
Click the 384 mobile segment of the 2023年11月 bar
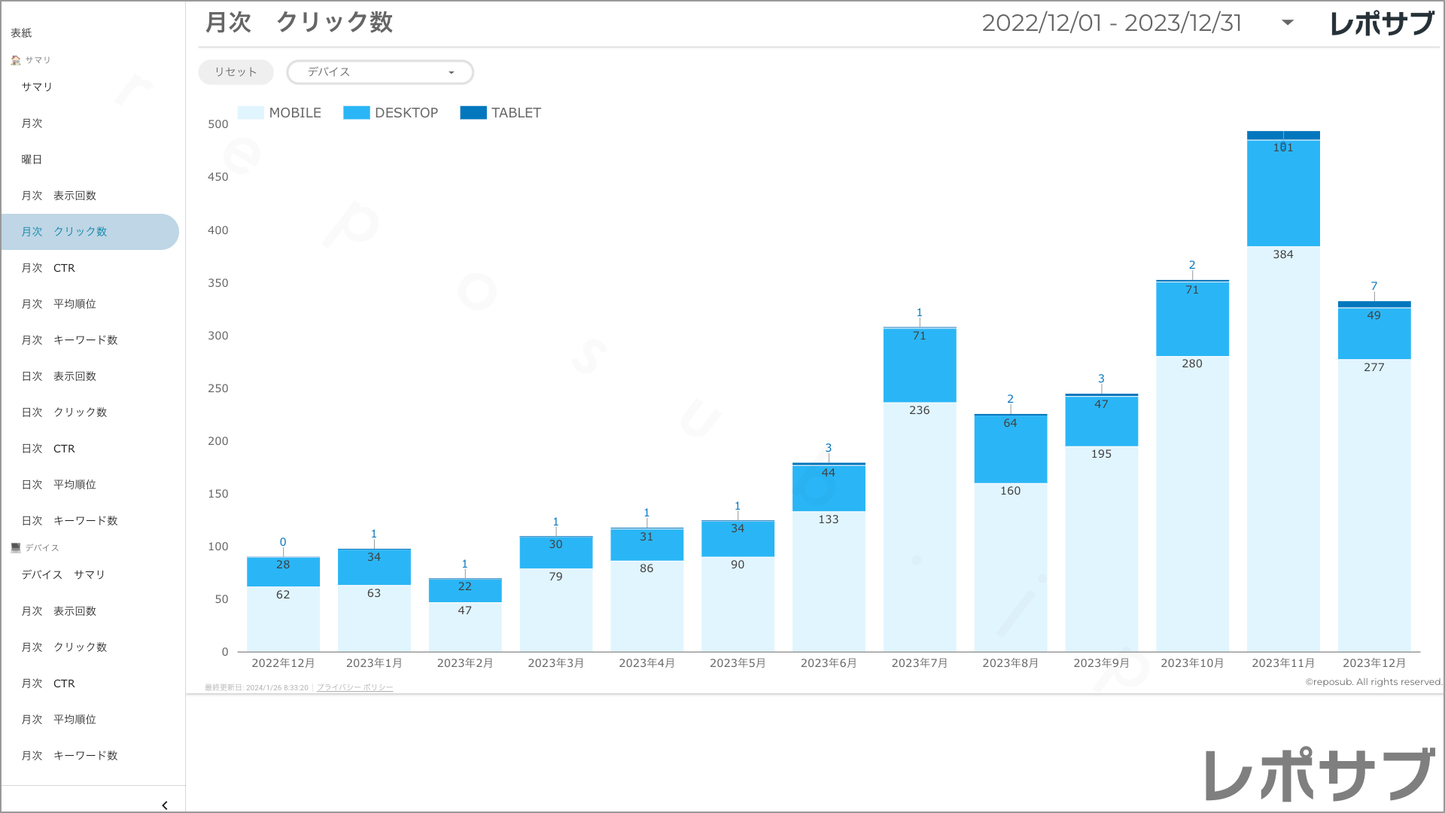coord(1283,450)
